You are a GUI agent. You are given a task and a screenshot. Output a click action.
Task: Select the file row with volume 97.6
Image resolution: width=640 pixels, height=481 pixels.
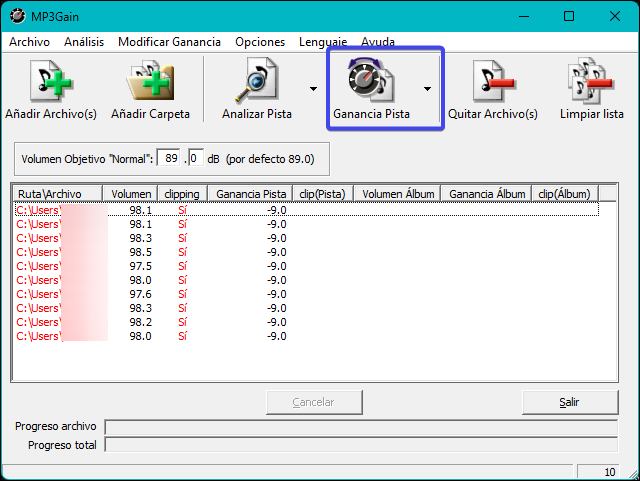click(307, 294)
